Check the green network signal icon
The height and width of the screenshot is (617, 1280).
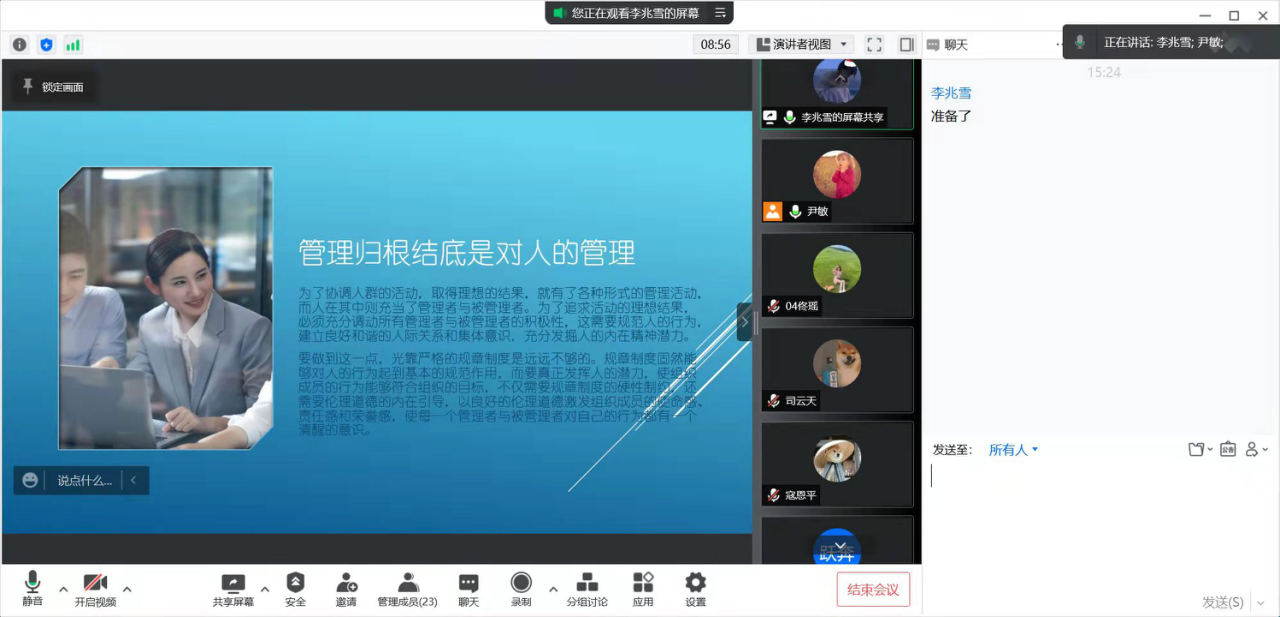pos(73,45)
